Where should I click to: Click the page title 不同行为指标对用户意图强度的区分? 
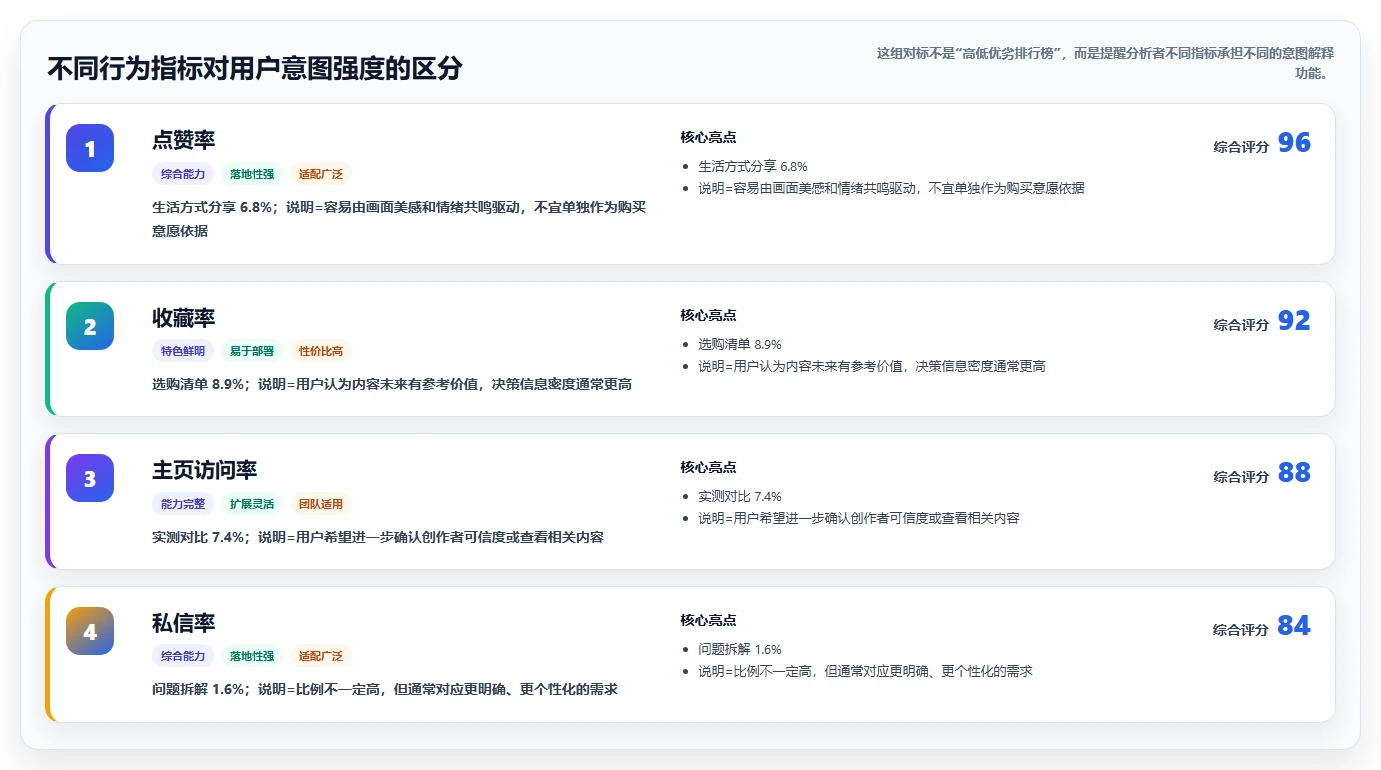pos(255,68)
